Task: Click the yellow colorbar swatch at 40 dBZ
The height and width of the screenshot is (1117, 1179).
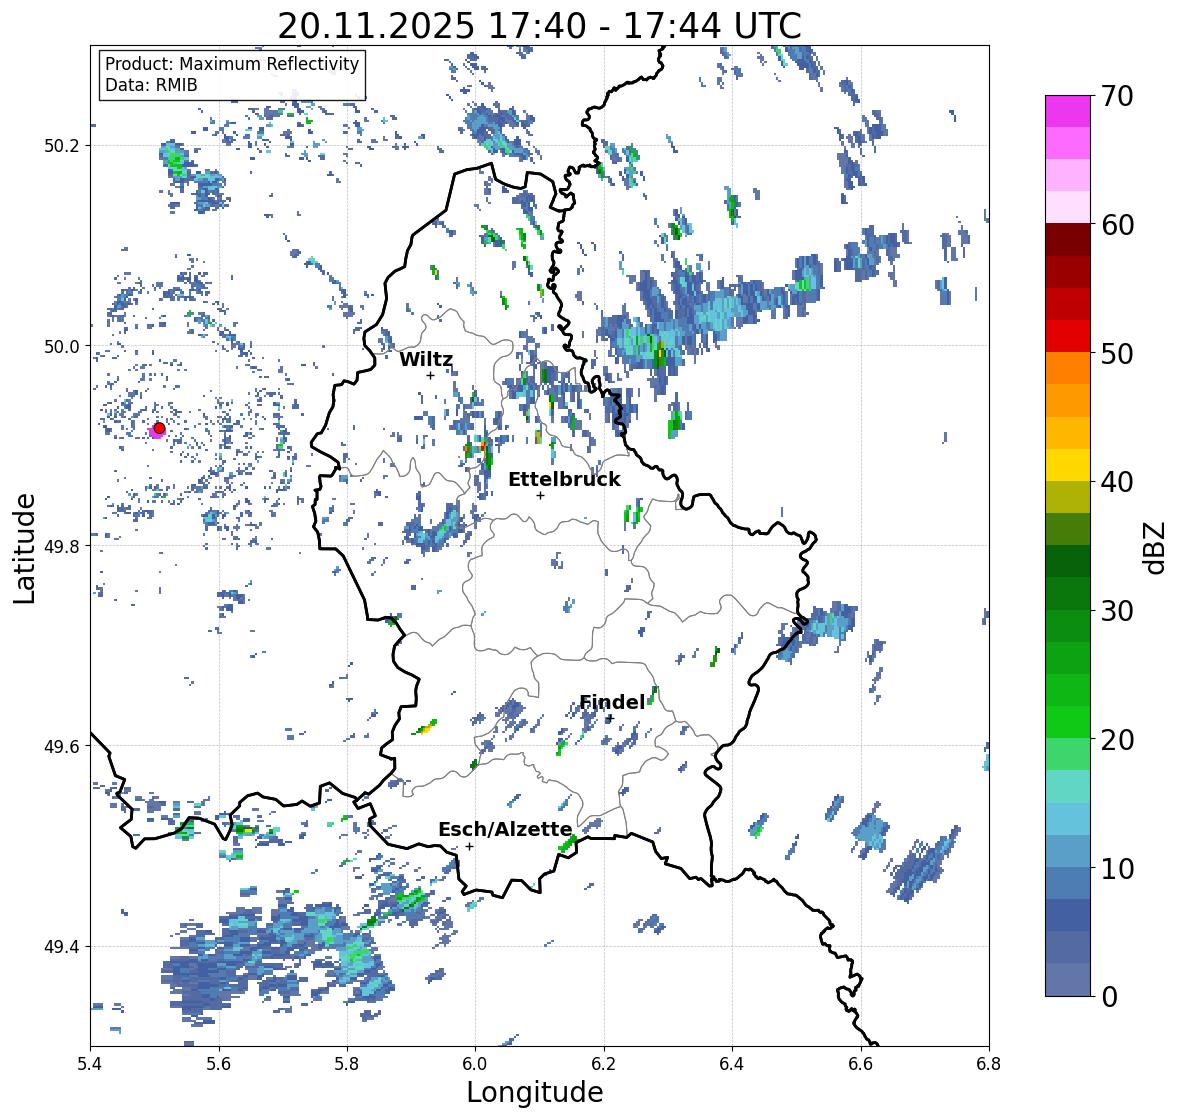Action: (1068, 465)
